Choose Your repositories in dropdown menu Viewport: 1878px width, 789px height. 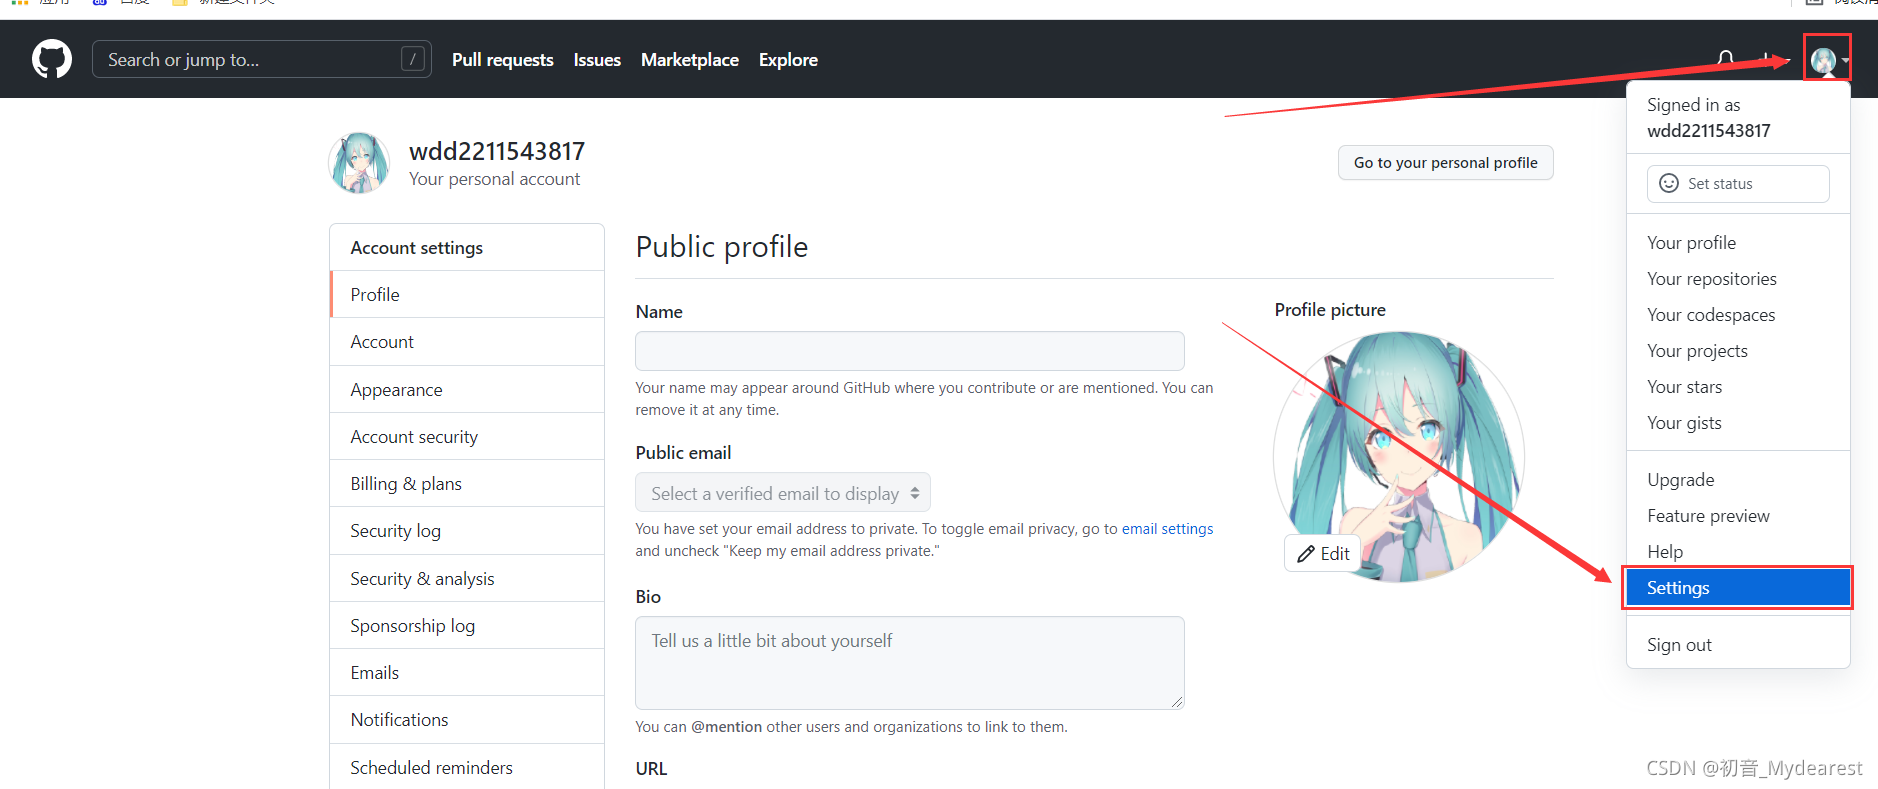[x=1738, y=279]
